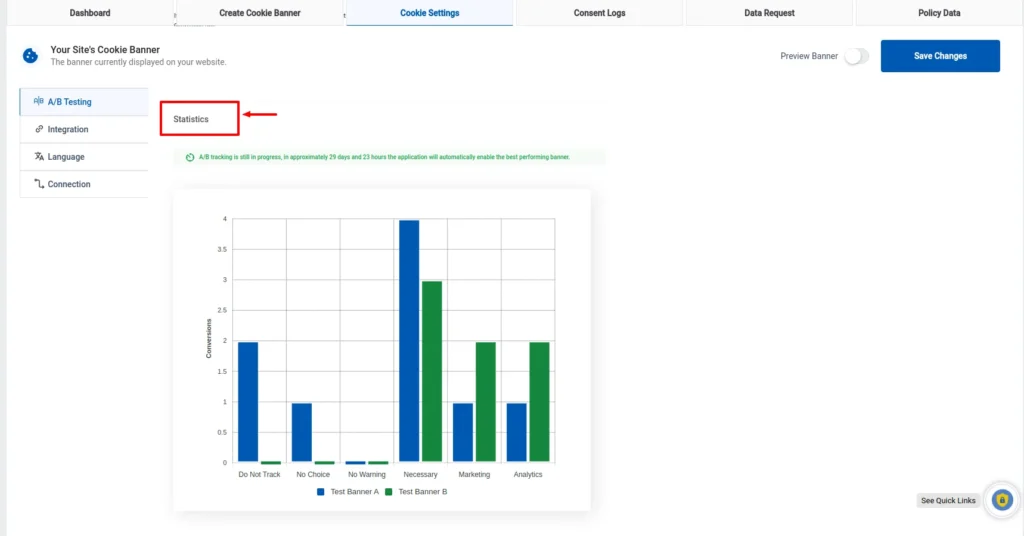Open the Dashboard tab
The image size is (1024, 536).
[x=90, y=13]
